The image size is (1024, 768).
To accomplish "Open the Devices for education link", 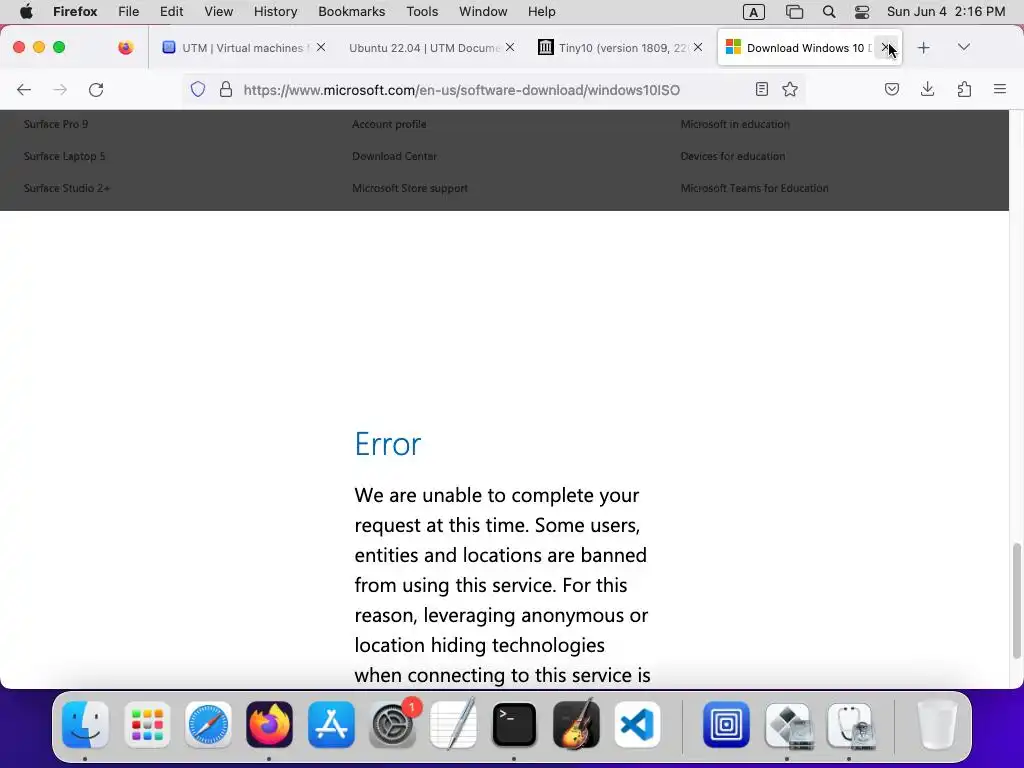I will pyautogui.click(x=733, y=156).
